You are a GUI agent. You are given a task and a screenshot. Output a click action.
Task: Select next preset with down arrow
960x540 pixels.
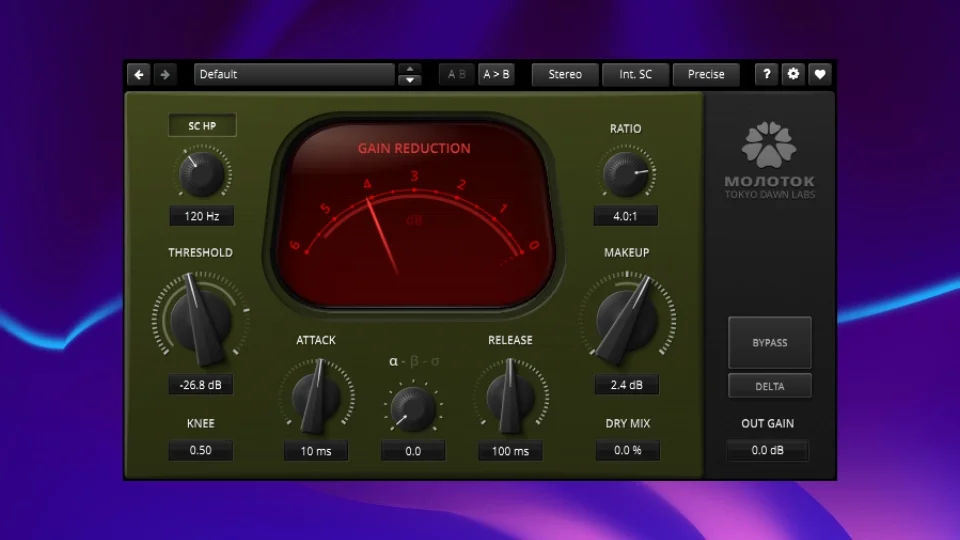click(x=410, y=80)
